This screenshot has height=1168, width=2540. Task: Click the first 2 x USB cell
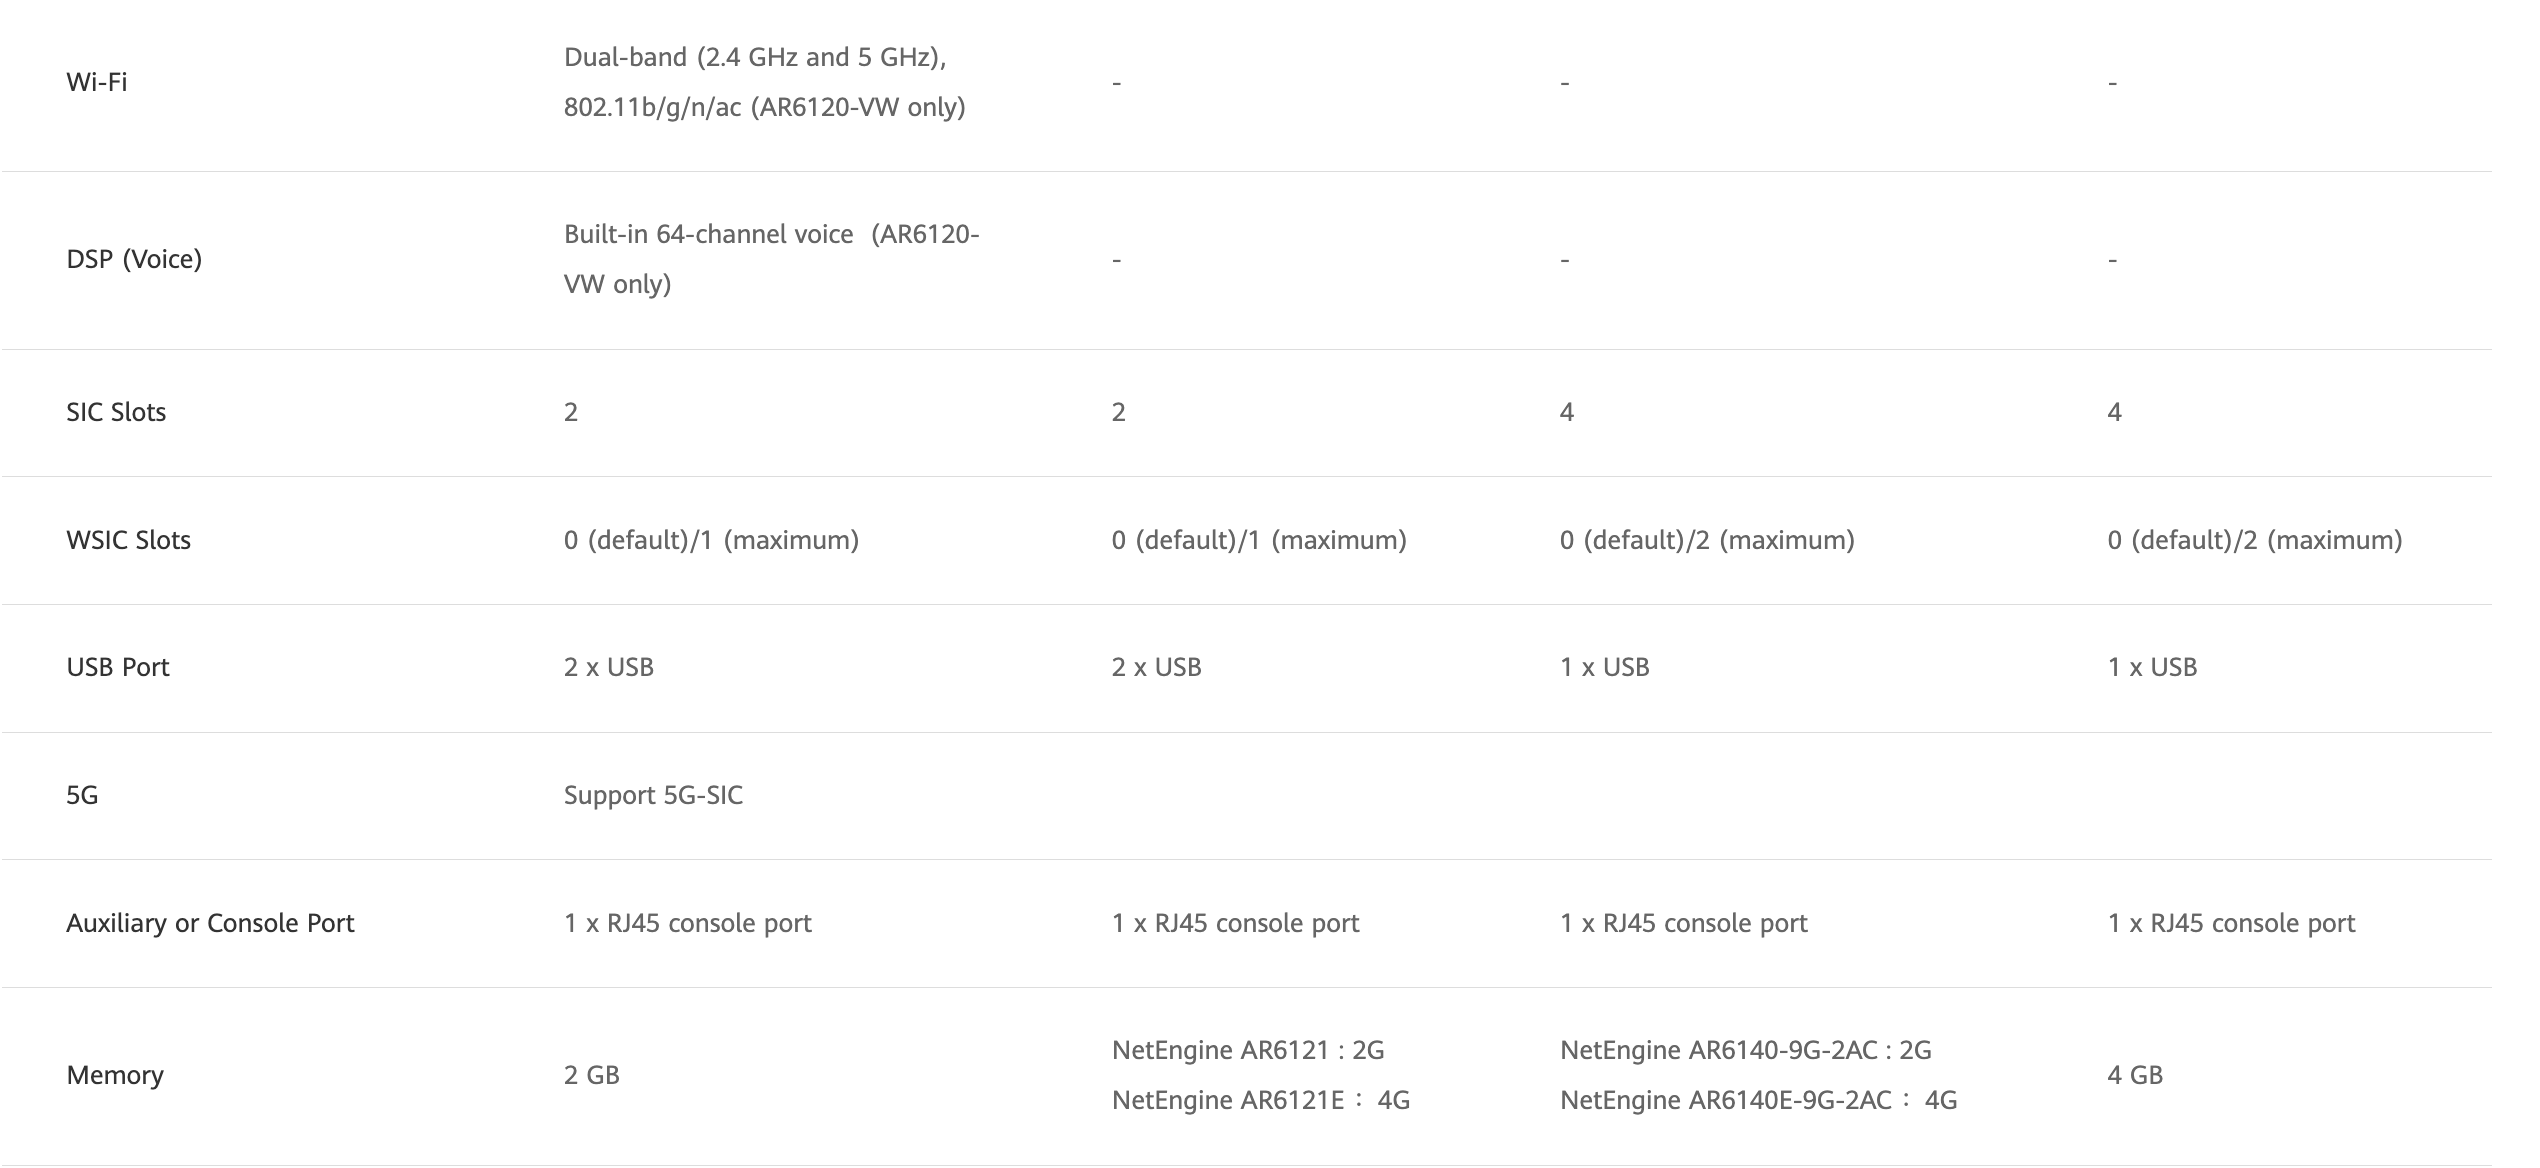(608, 667)
